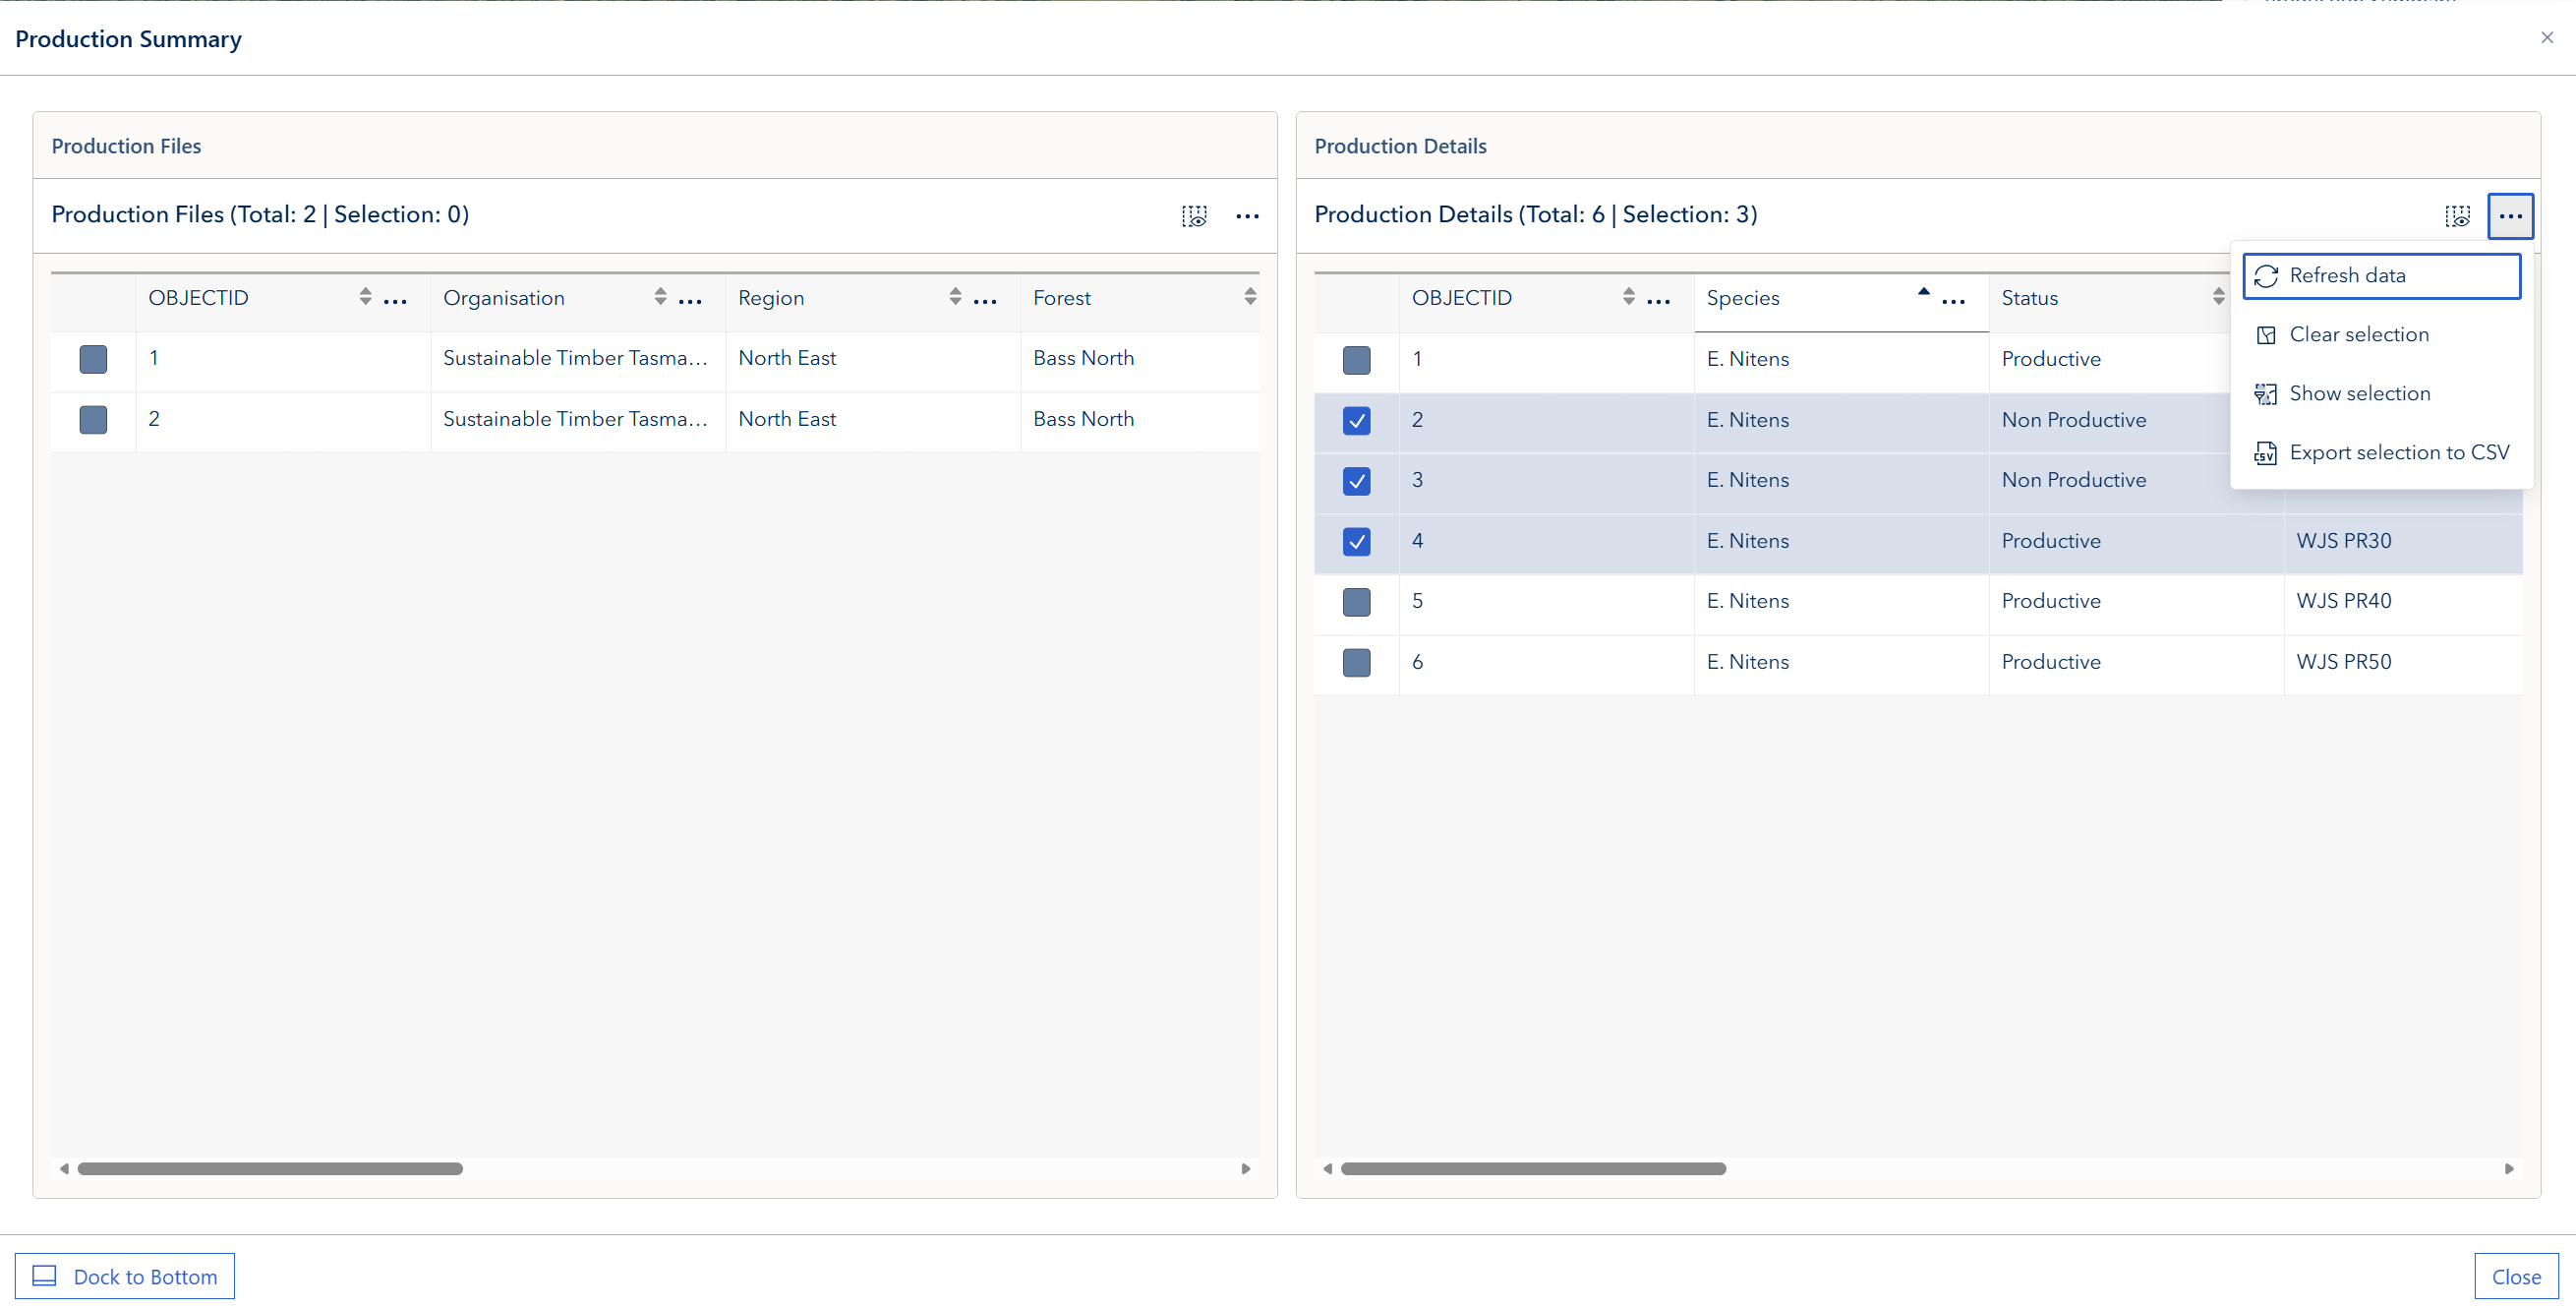Viewport: 2576px width, 1308px height.
Task: Choose Clear selection menu item
Action: tap(2381, 335)
